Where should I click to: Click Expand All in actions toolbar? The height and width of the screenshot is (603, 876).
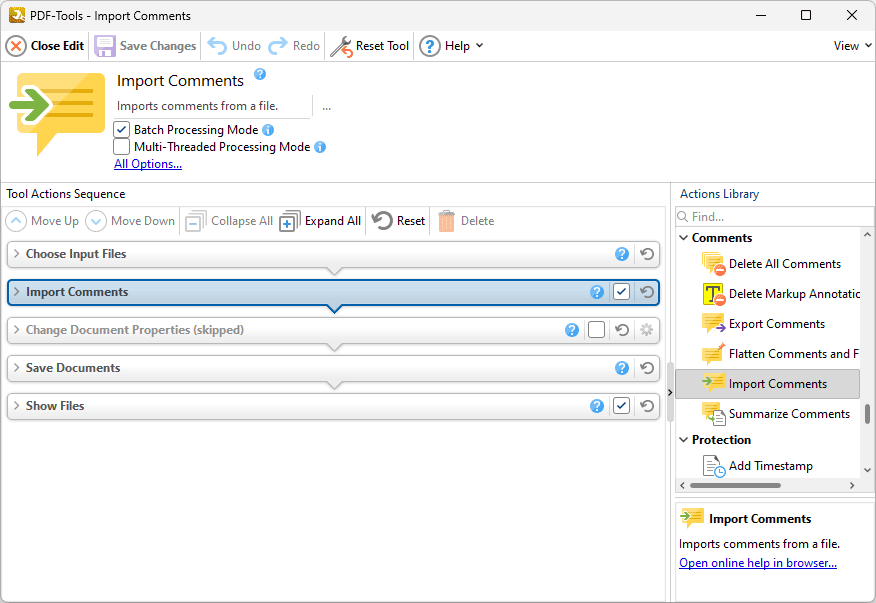320,221
